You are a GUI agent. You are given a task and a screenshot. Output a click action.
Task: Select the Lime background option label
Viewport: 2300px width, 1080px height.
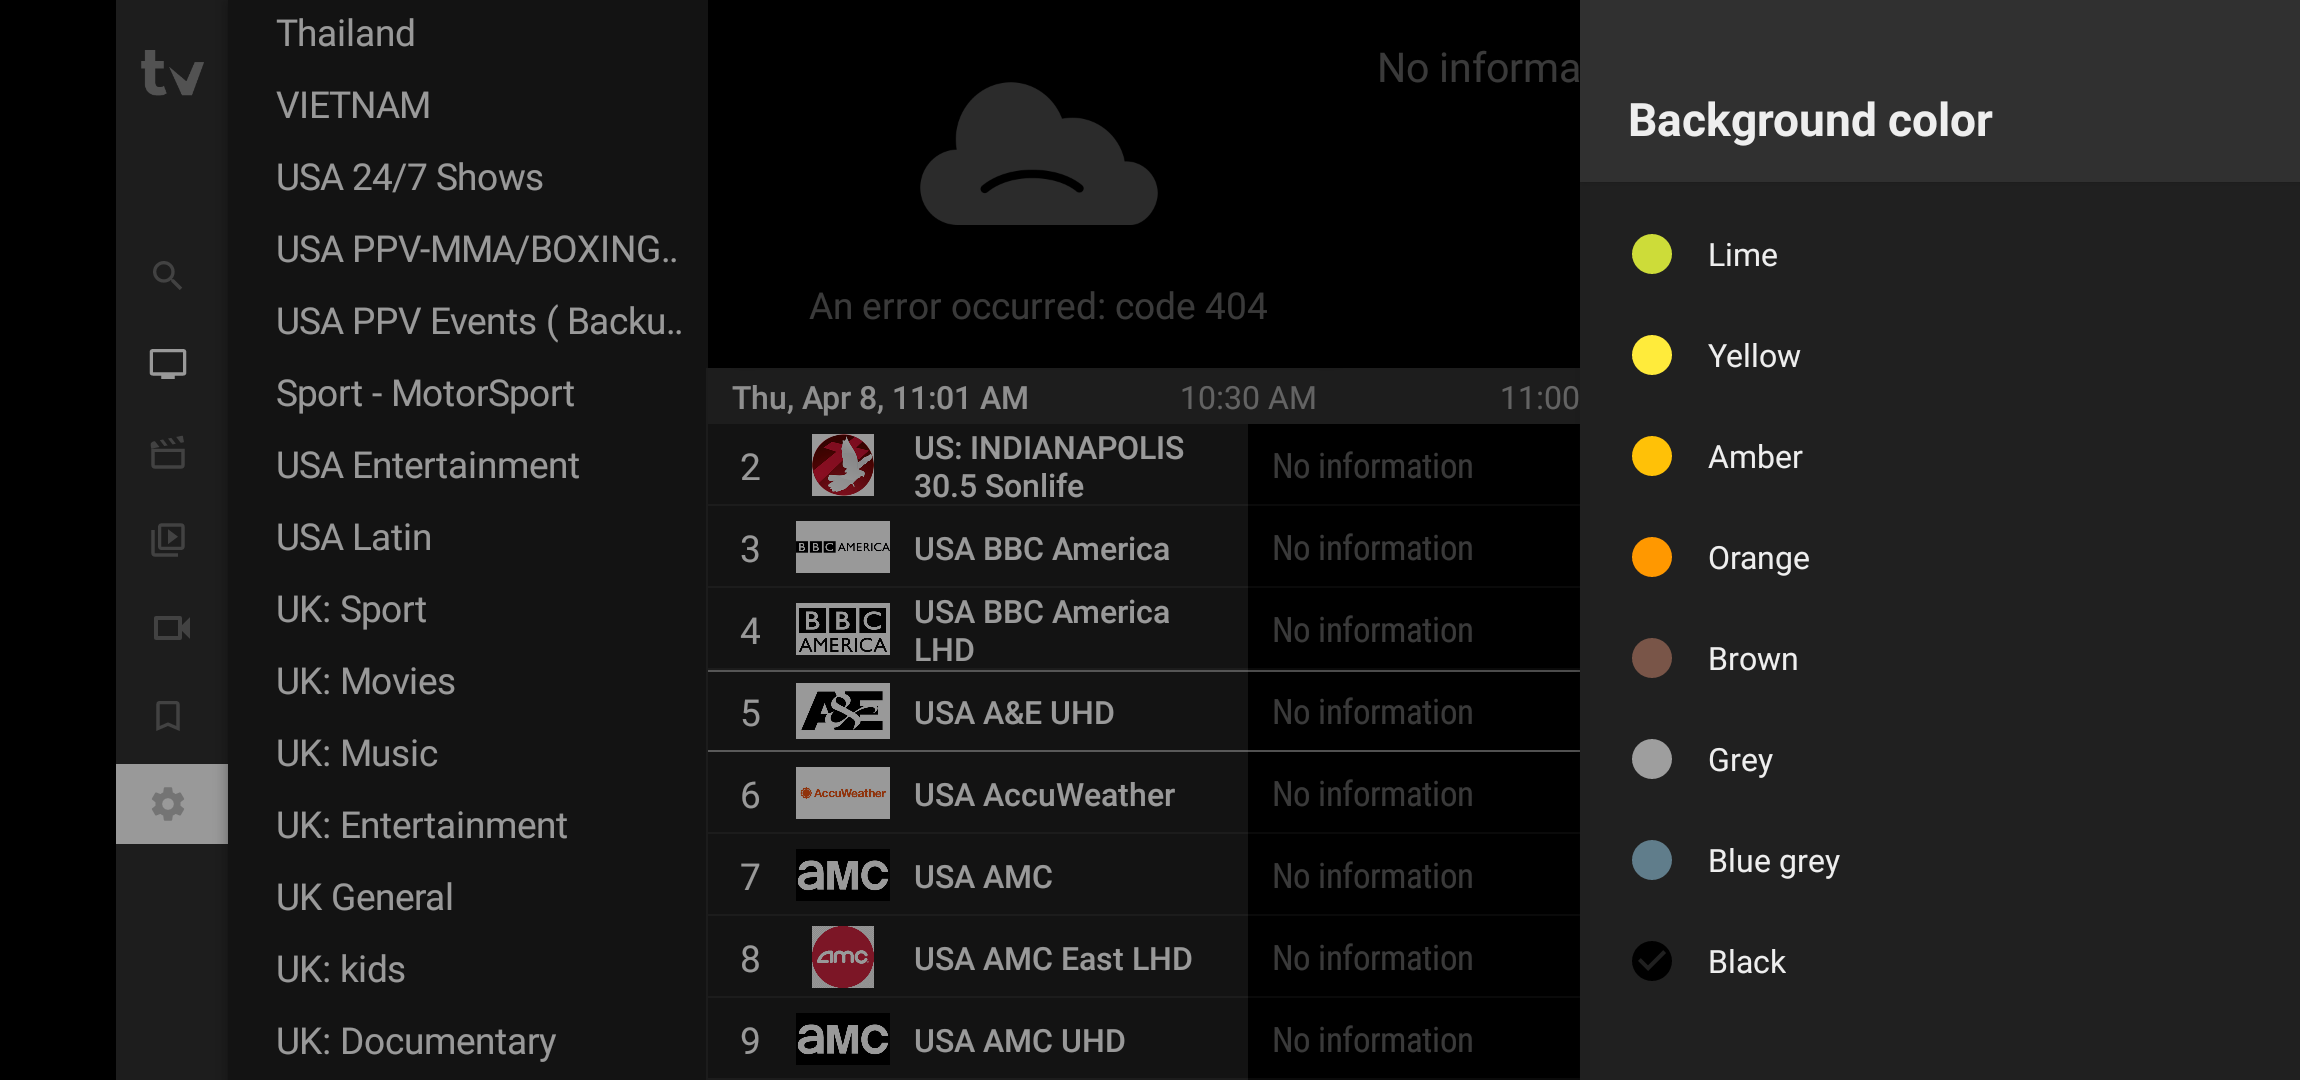[1742, 255]
